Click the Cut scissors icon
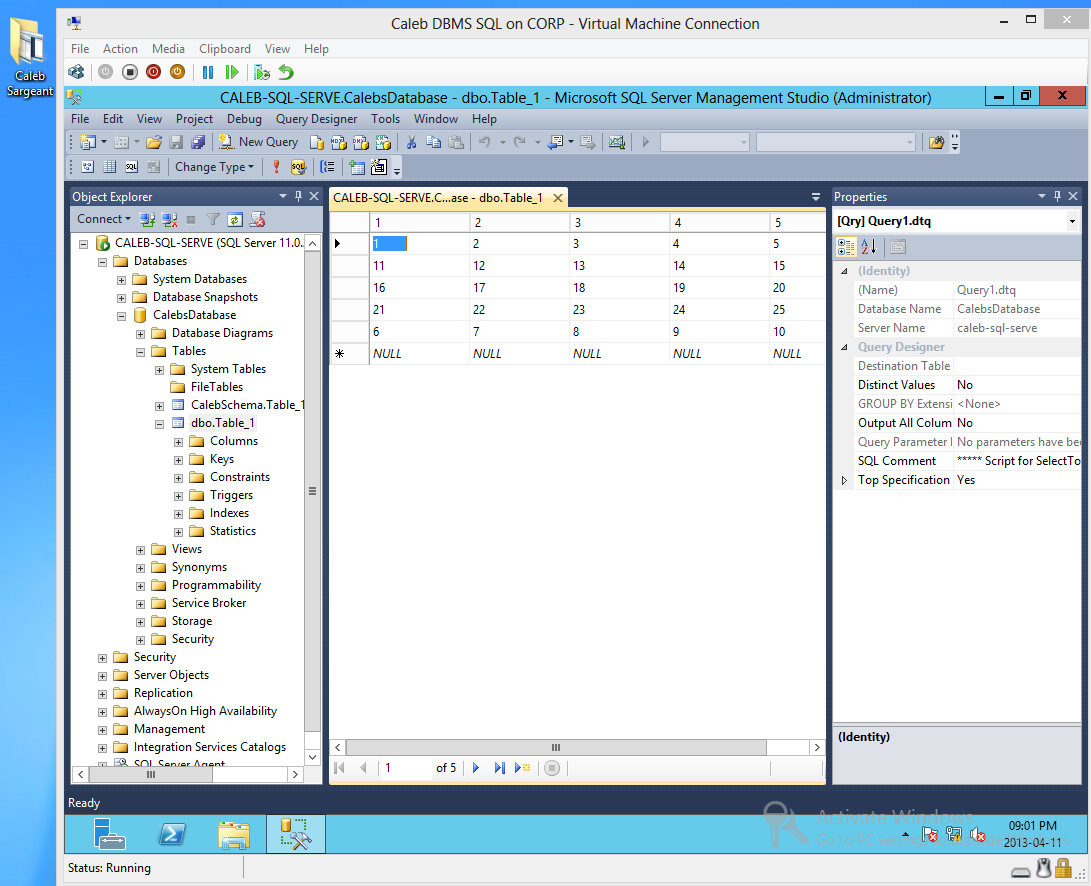This screenshot has width=1091, height=886. (x=411, y=142)
